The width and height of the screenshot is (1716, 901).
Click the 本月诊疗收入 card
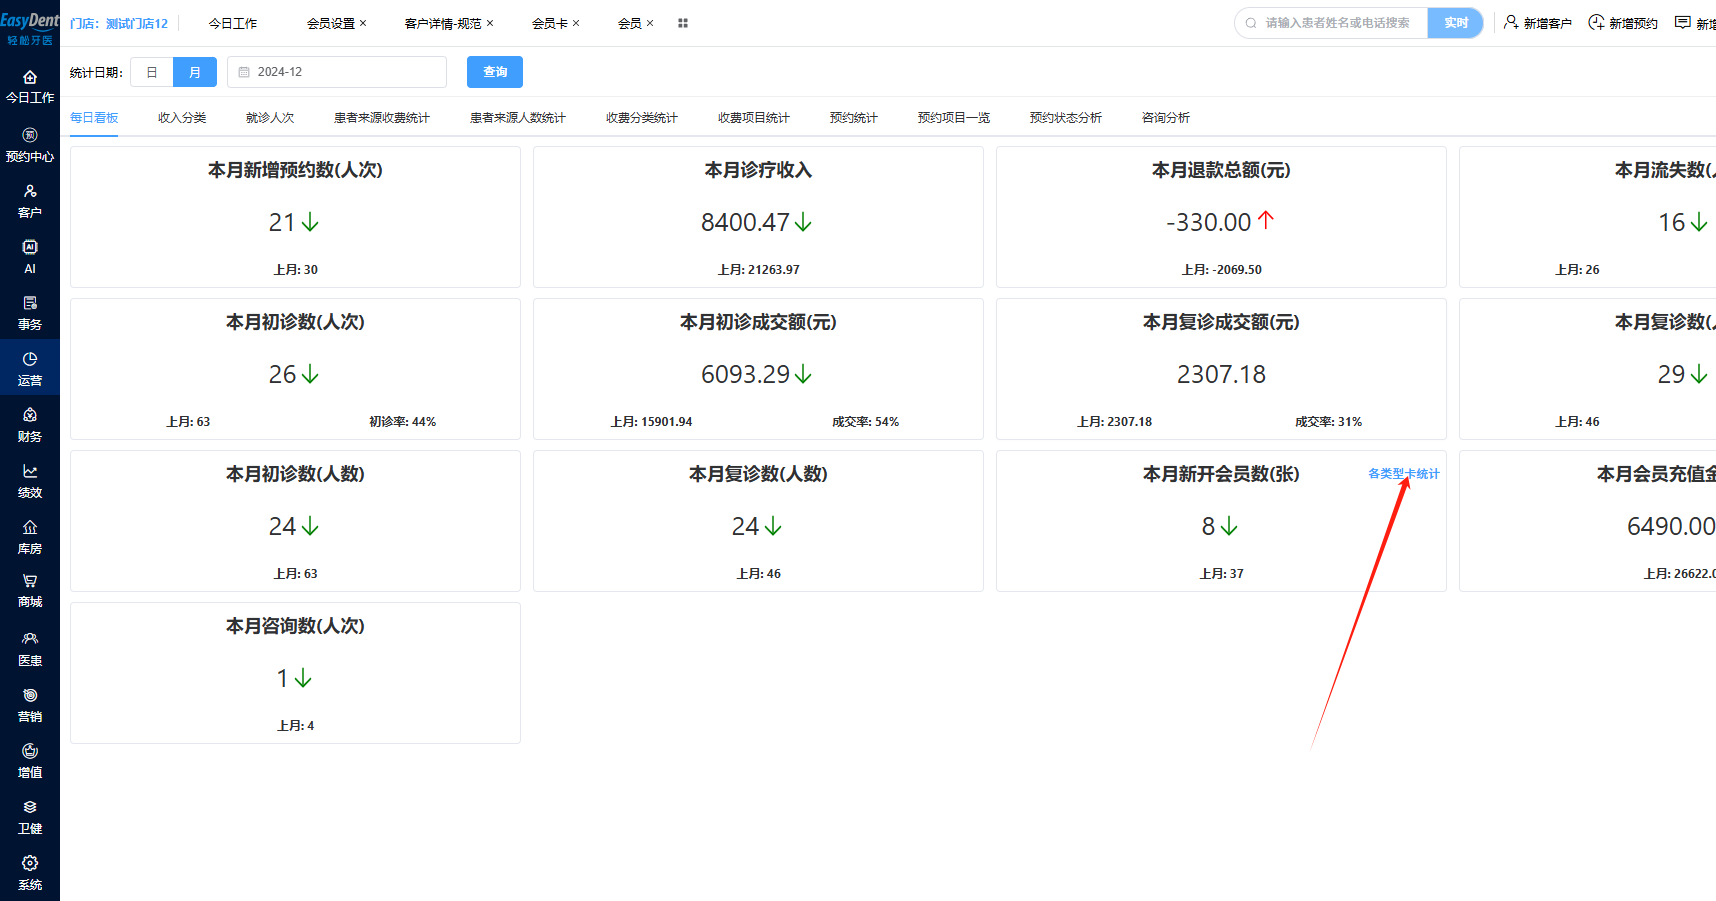coord(758,217)
